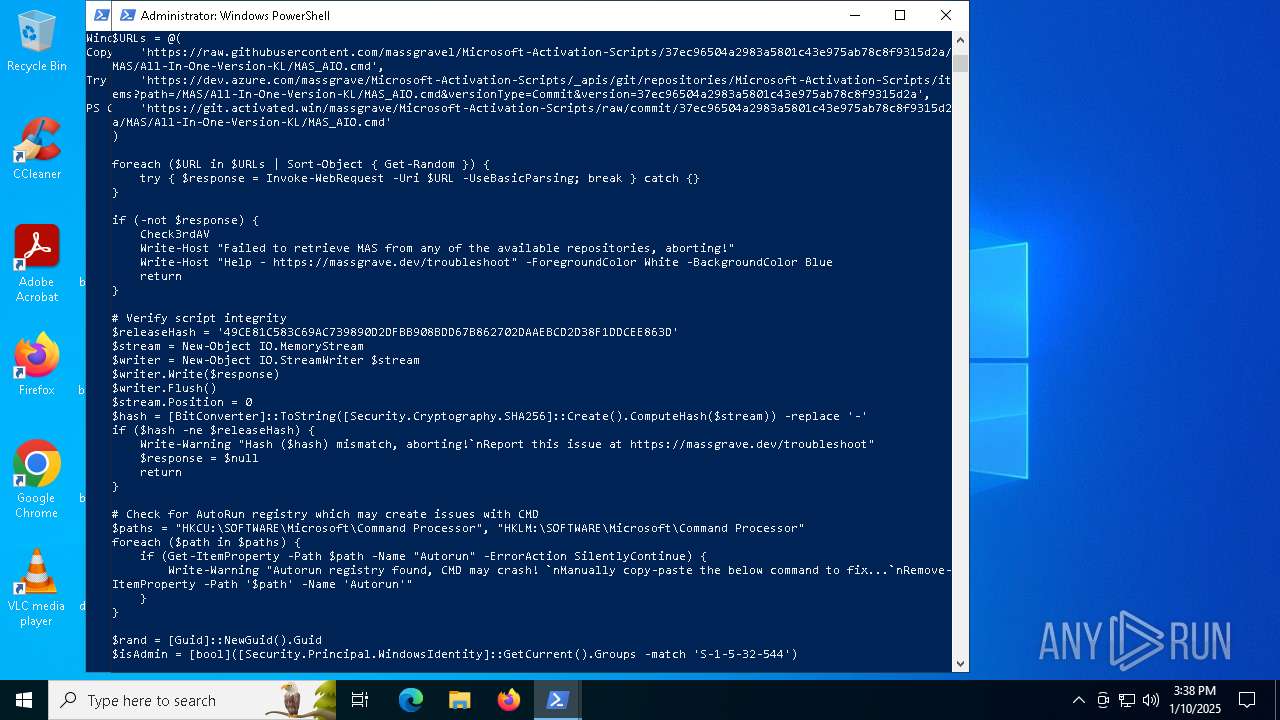Open the notification center
The width and height of the screenshot is (1280, 720).
coord(1247,700)
